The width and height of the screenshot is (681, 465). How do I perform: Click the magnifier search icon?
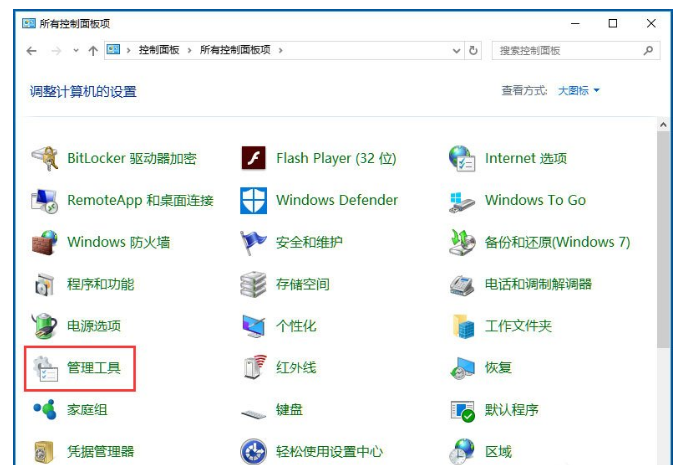[648, 50]
